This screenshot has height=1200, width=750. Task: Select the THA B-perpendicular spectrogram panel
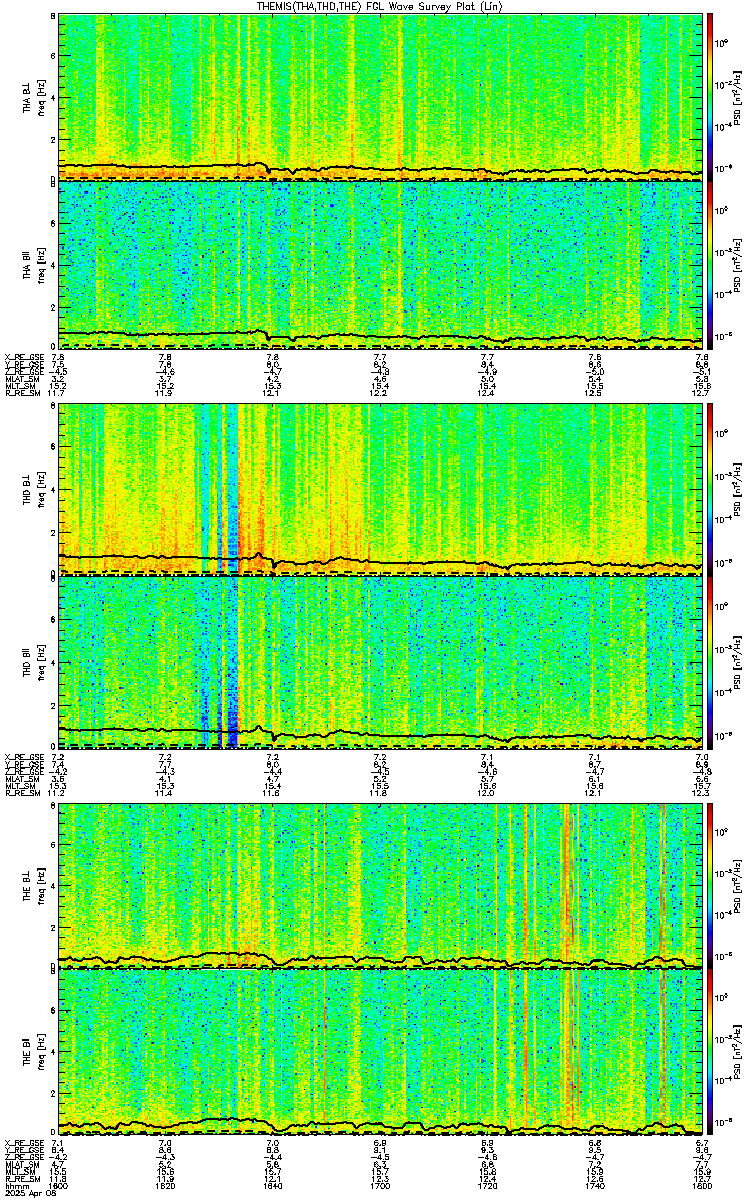(380, 96)
